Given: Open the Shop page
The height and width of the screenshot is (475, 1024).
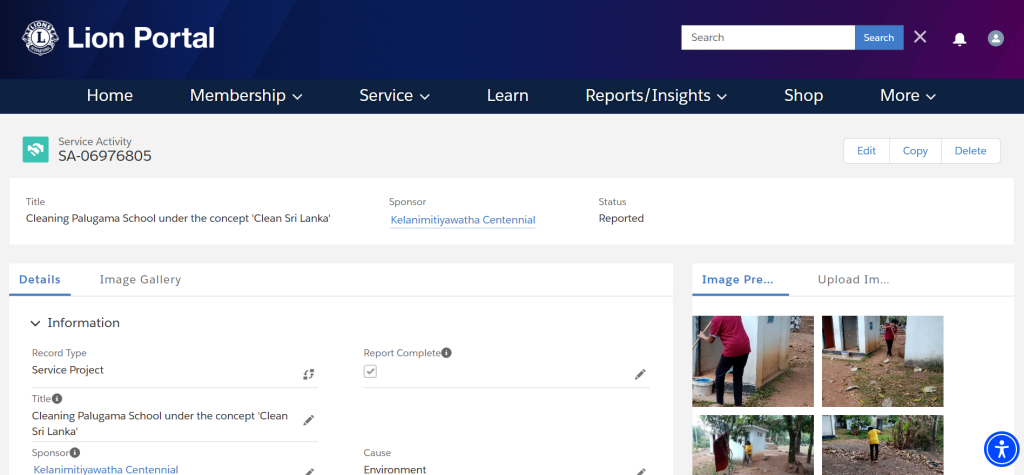Looking at the screenshot, I should (x=803, y=96).
